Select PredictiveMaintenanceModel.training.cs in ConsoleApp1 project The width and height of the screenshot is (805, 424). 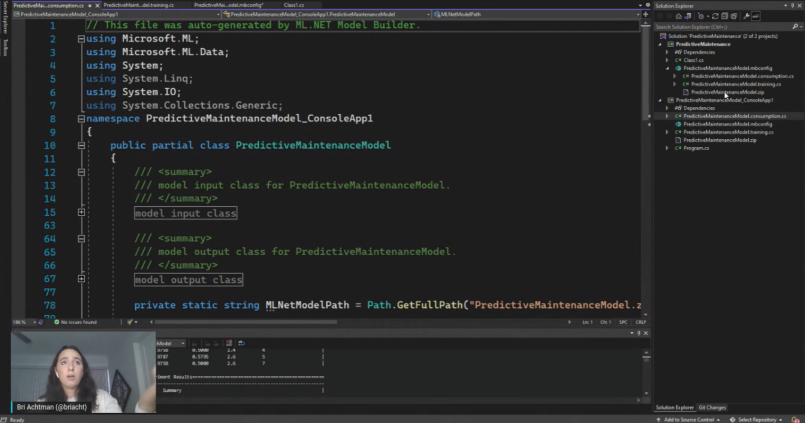coord(728,132)
